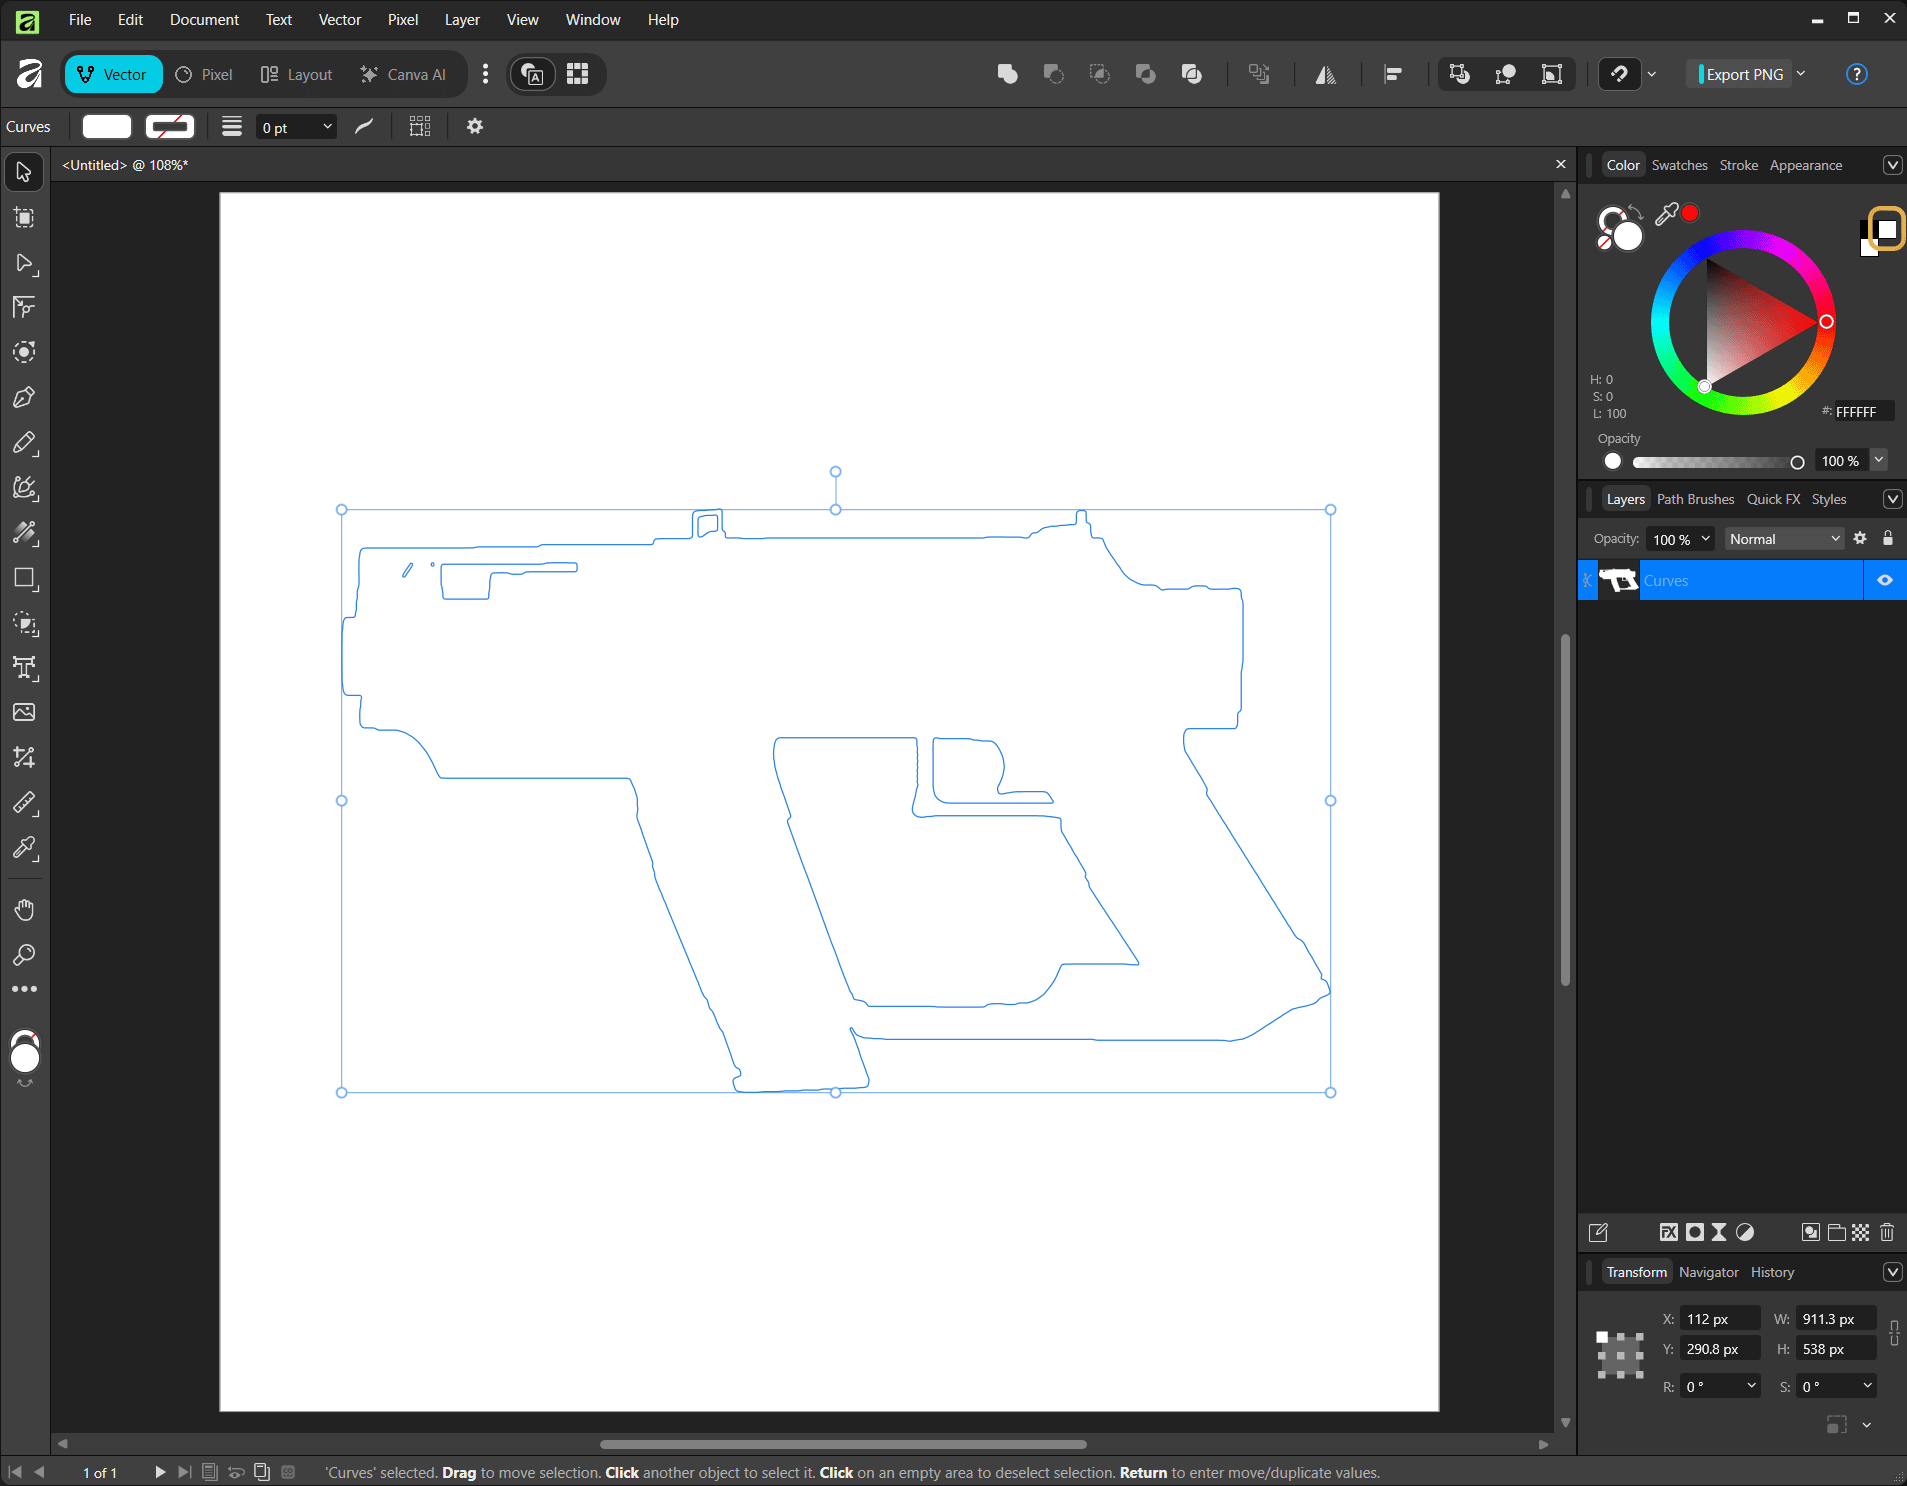1907x1486 pixels.
Task: Swap stroke and fill colors
Action: 1634,210
